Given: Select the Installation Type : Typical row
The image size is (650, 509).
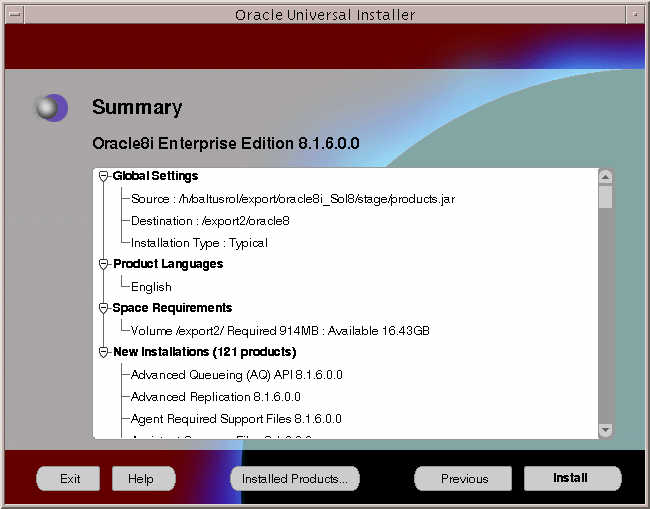Looking at the screenshot, I should [199, 243].
